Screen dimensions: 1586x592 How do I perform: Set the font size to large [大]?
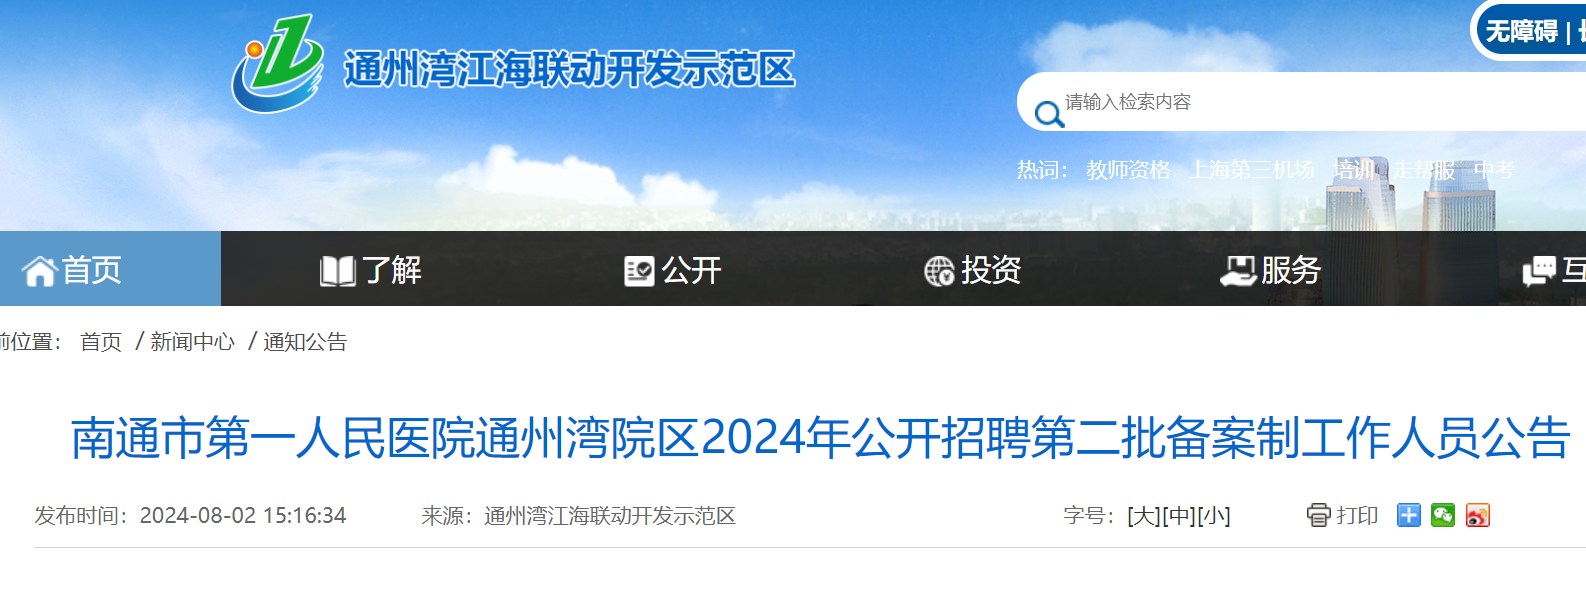(x=1143, y=516)
